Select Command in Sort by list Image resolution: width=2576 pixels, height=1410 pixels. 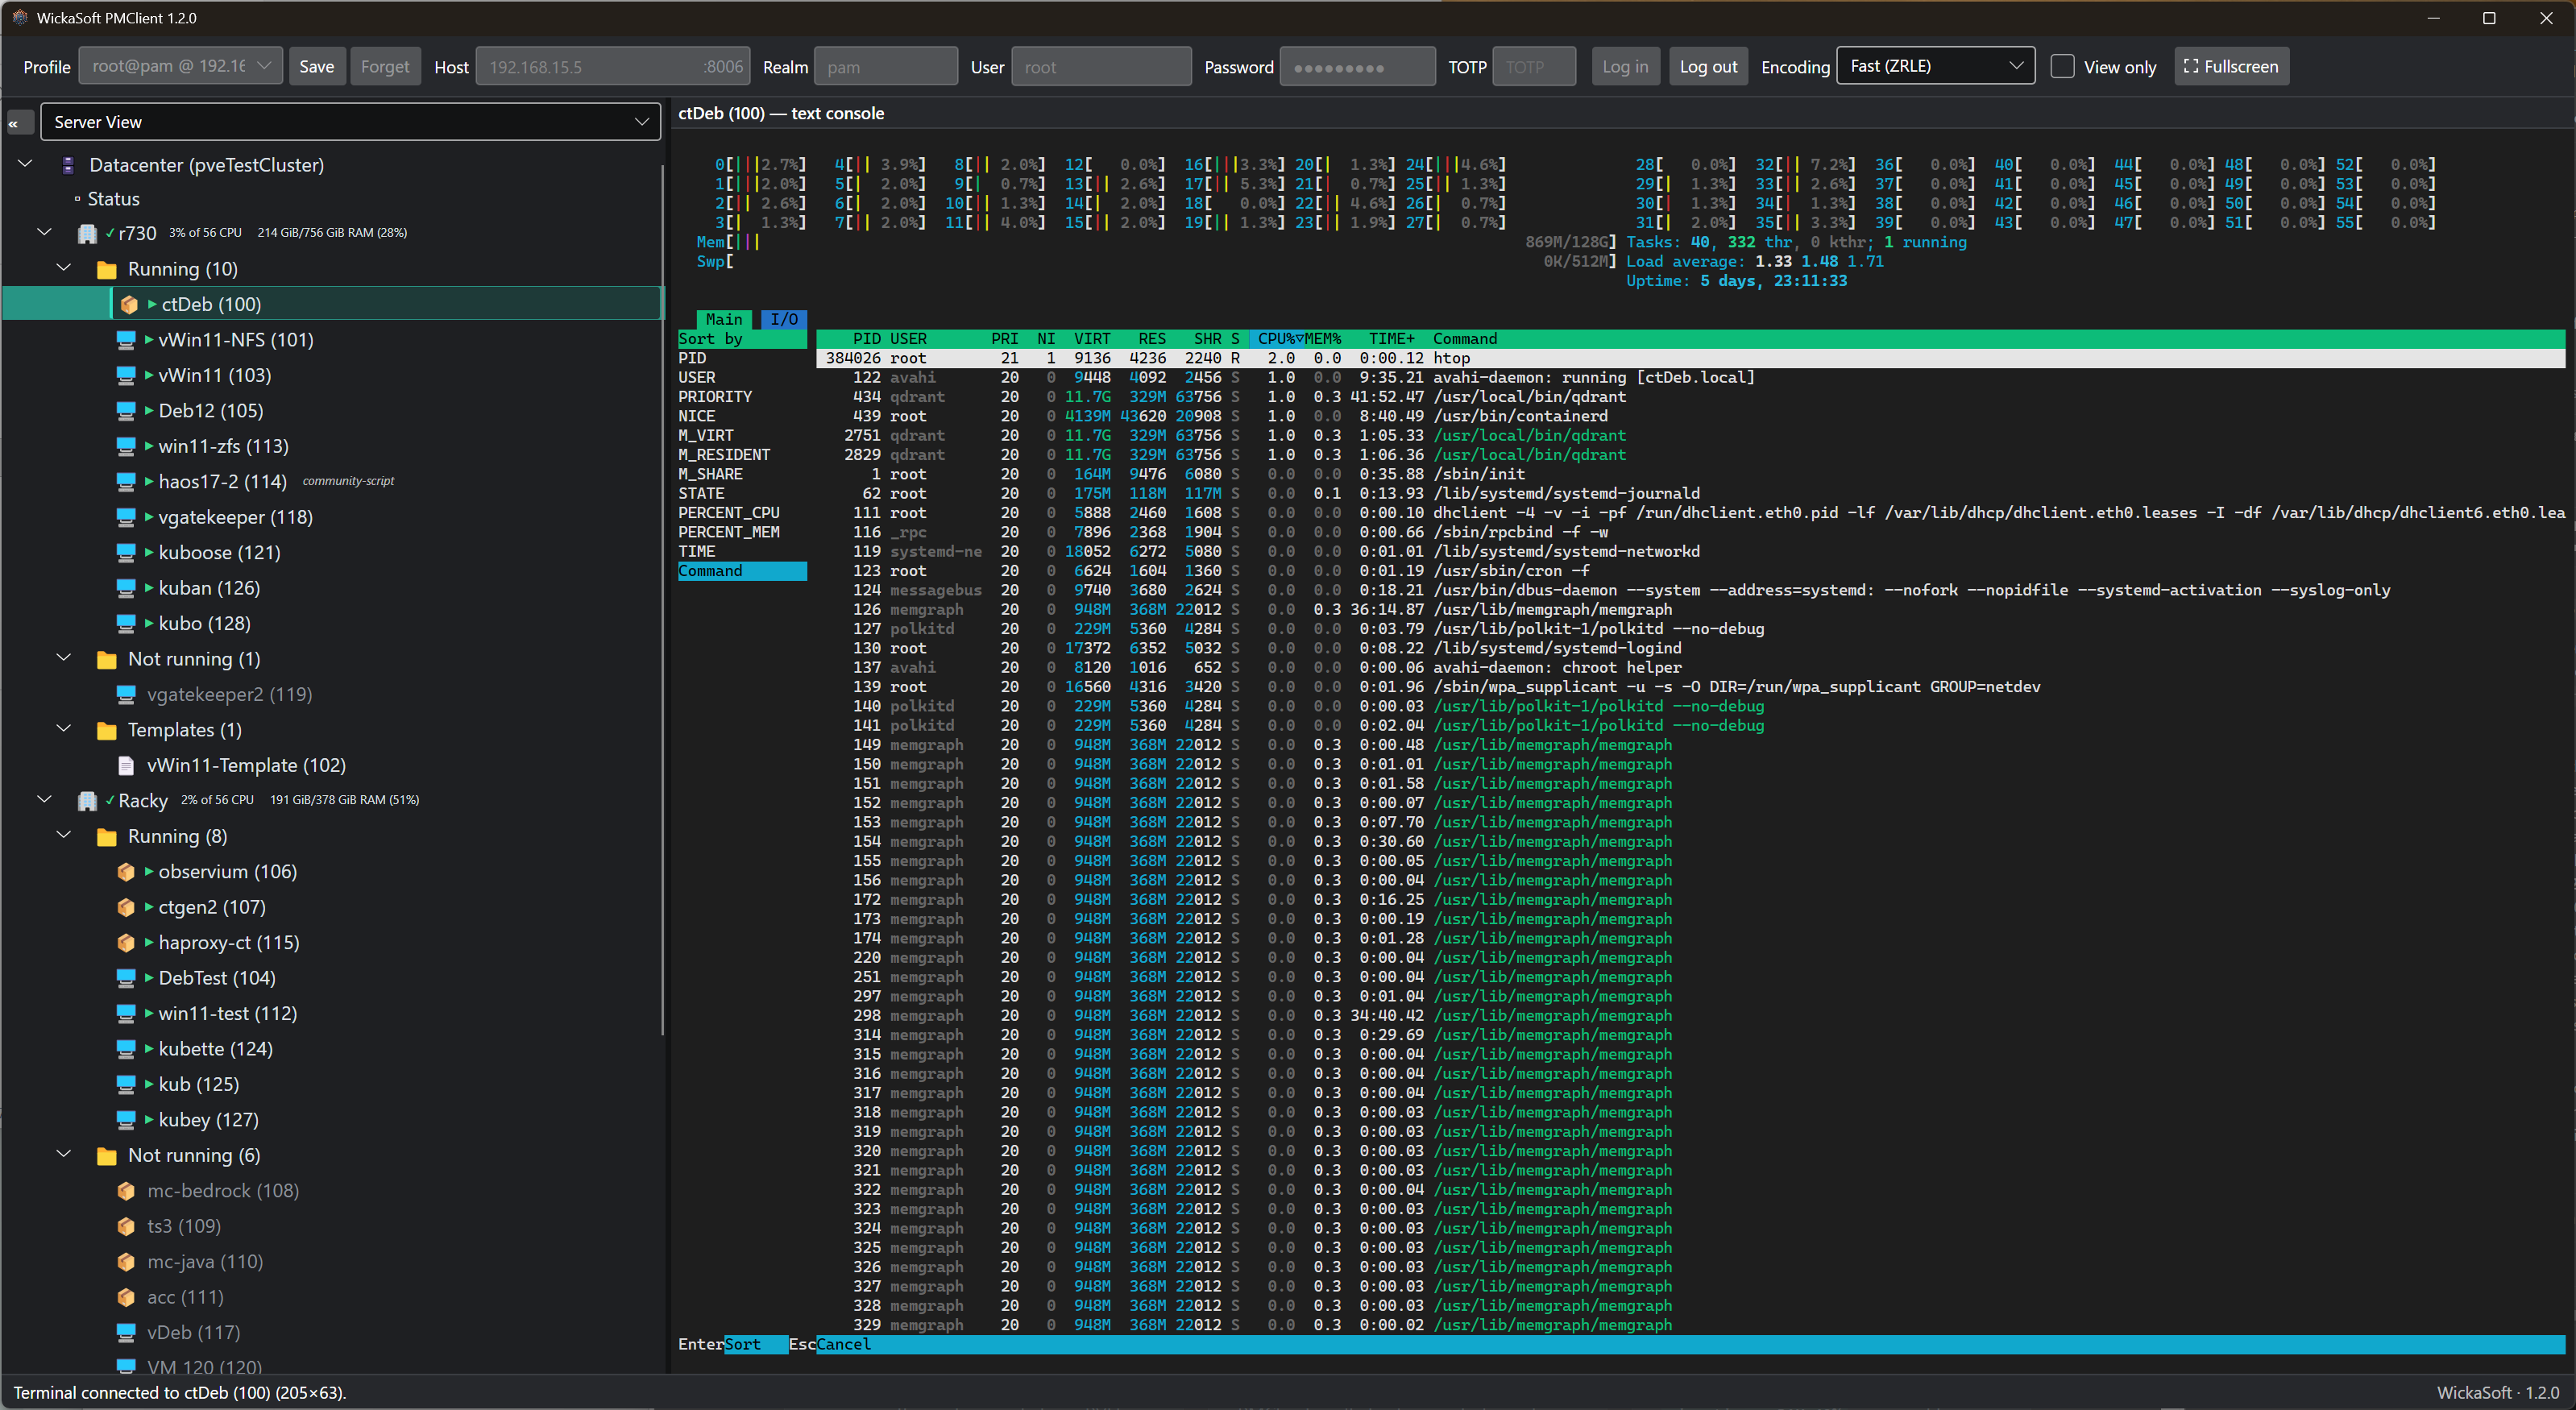742,571
